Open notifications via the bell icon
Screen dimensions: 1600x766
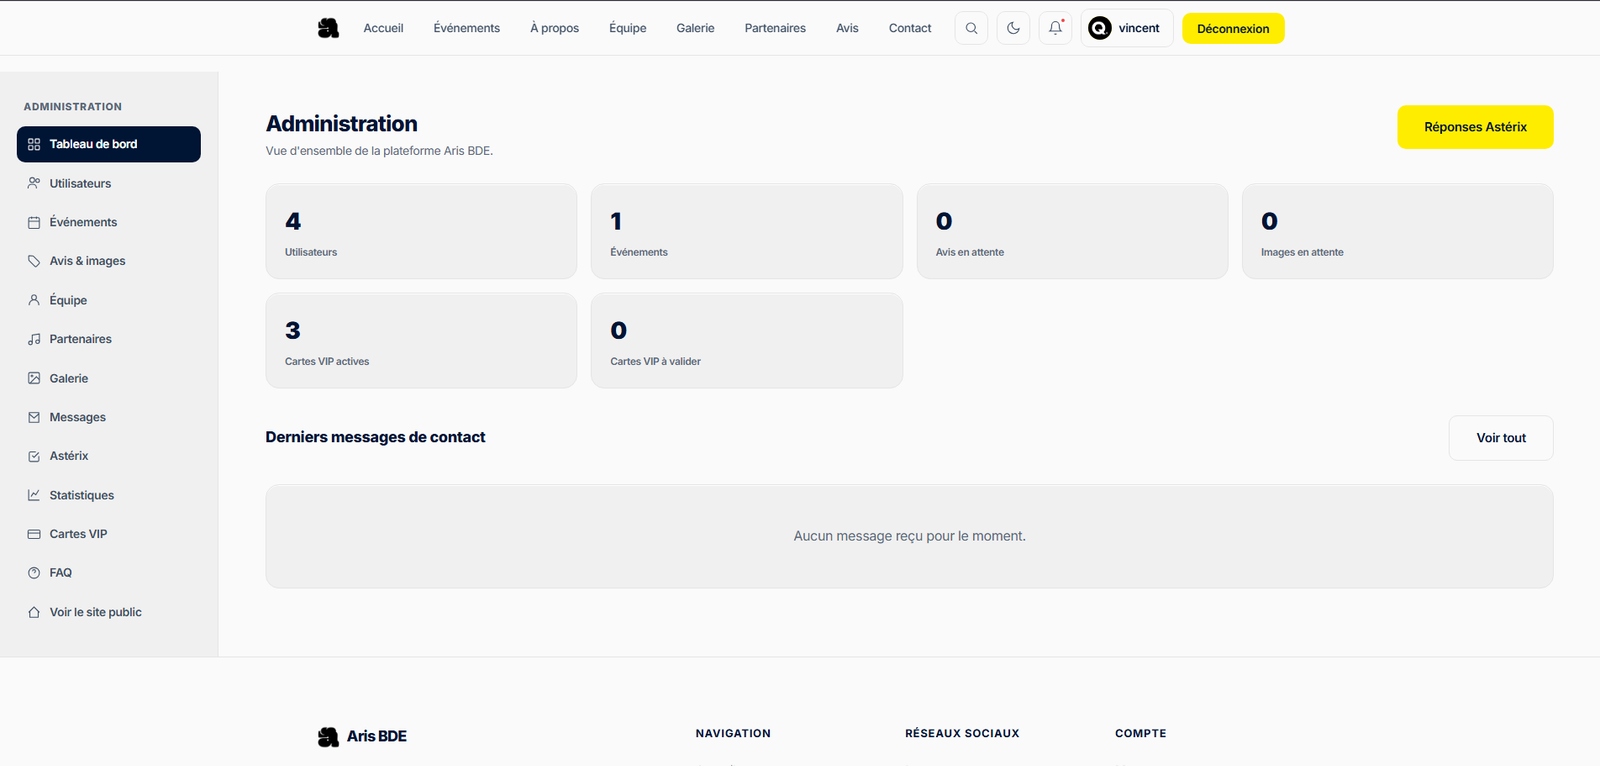point(1055,28)
